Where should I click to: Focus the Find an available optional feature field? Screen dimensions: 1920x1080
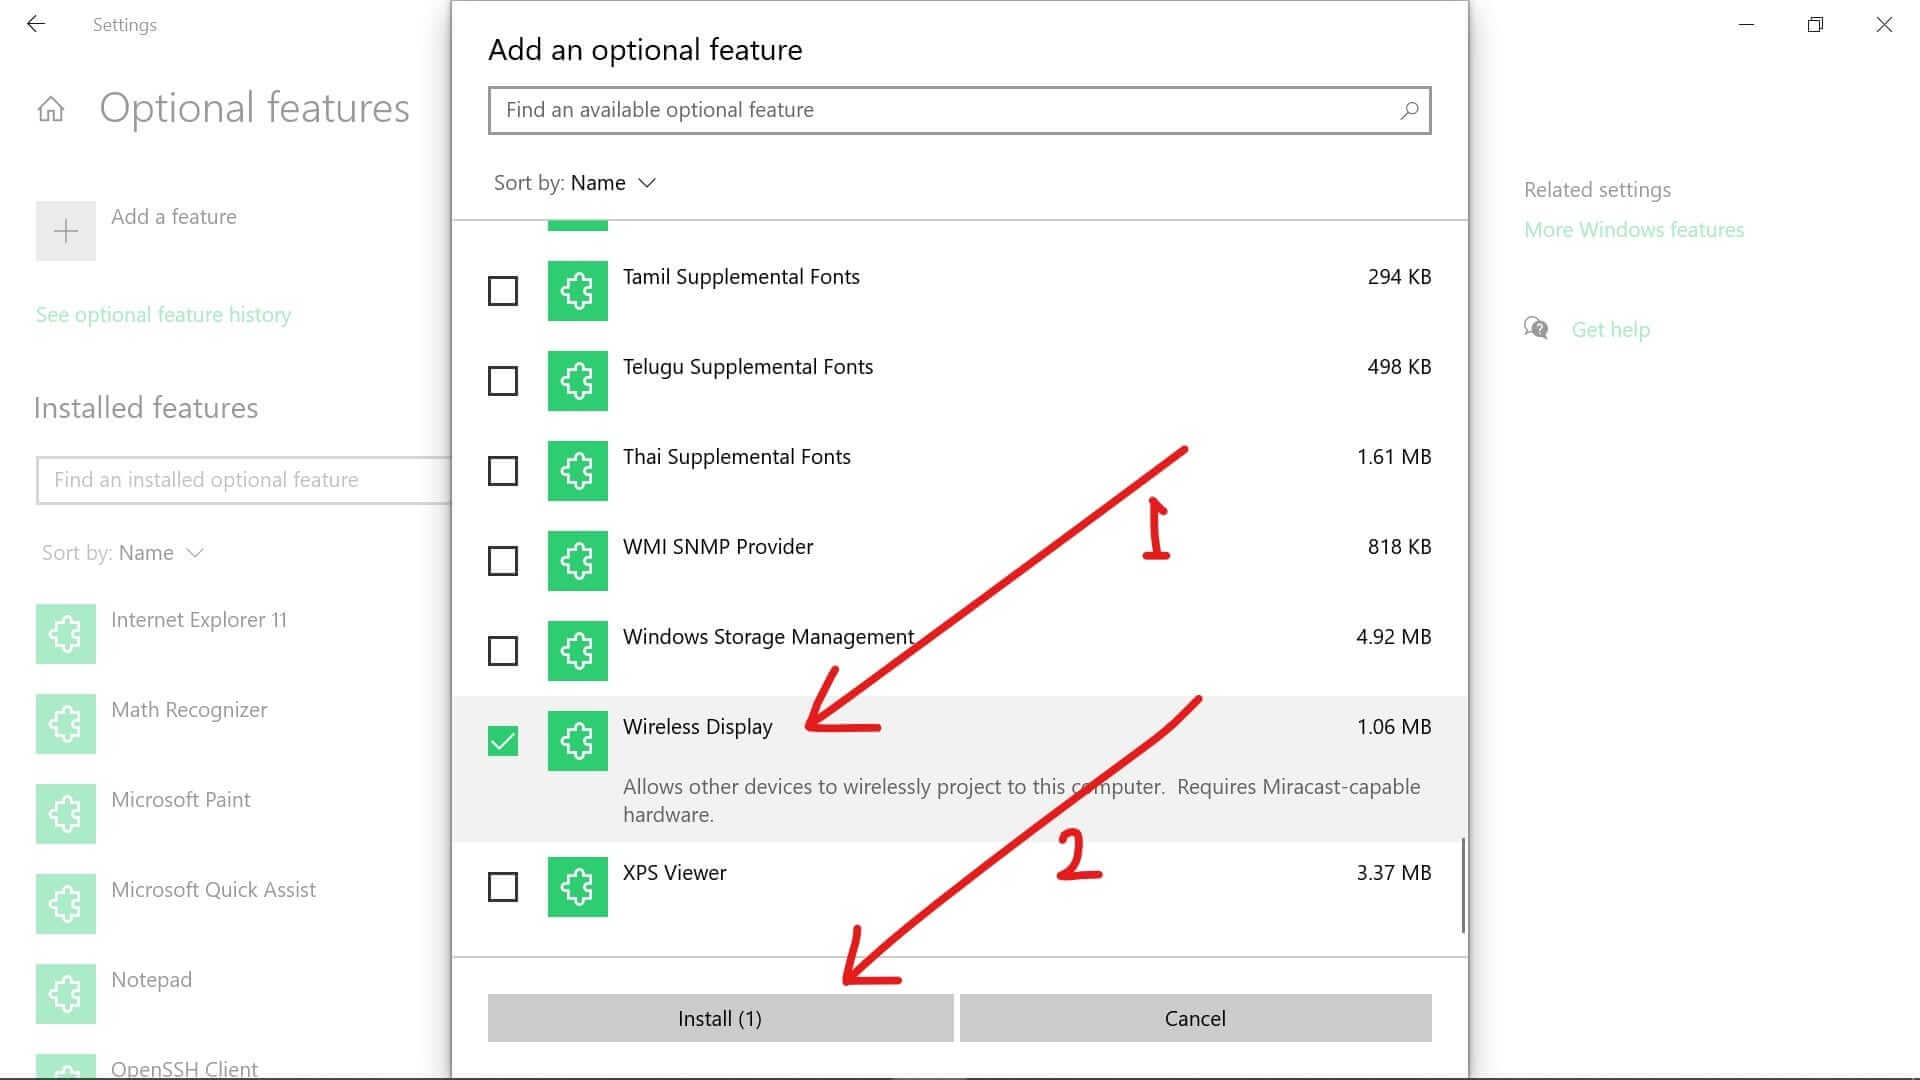[959, 110]
